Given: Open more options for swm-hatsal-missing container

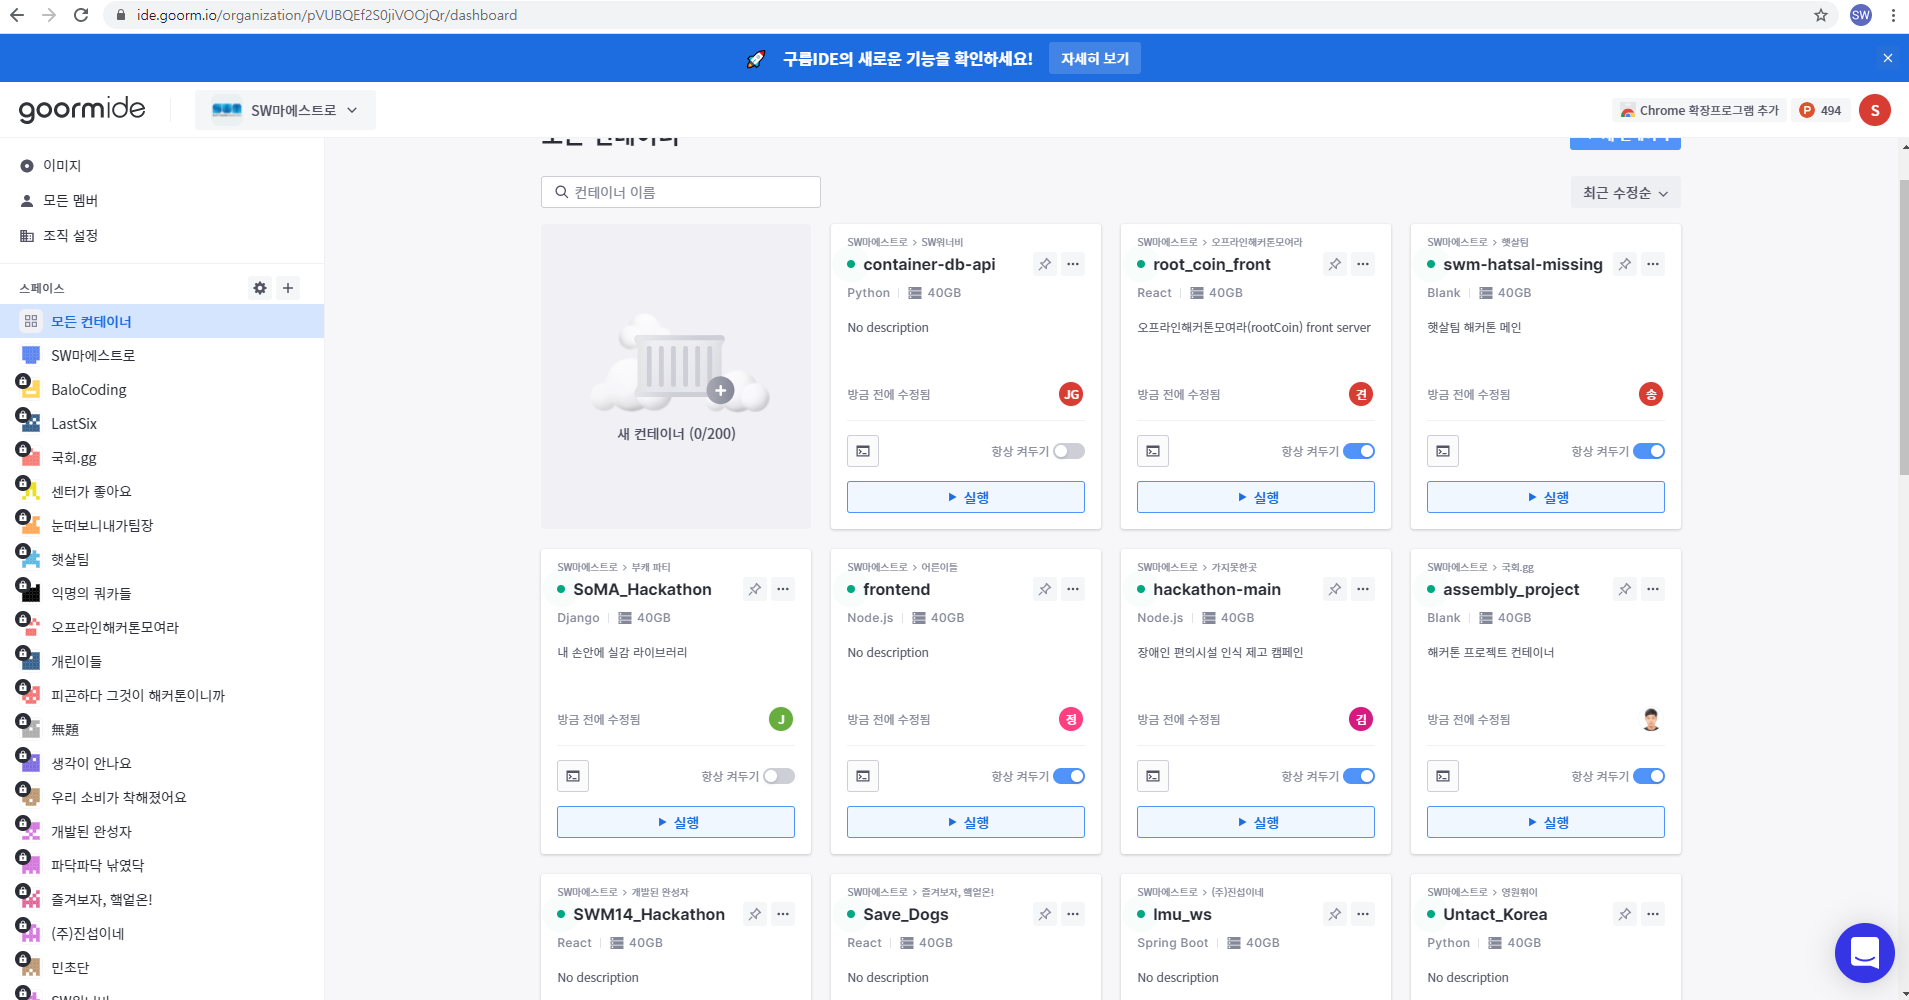Looking at the screenshot, I should pyautogui.click(x=1652, y=264).
